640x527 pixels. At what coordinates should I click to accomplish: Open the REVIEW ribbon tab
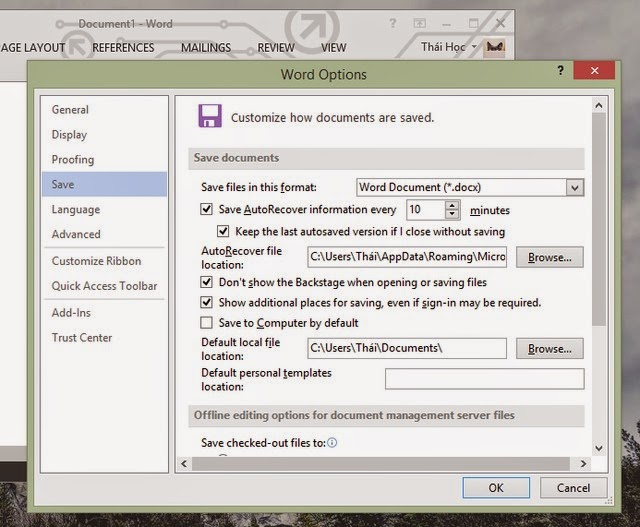click(276, 48)
